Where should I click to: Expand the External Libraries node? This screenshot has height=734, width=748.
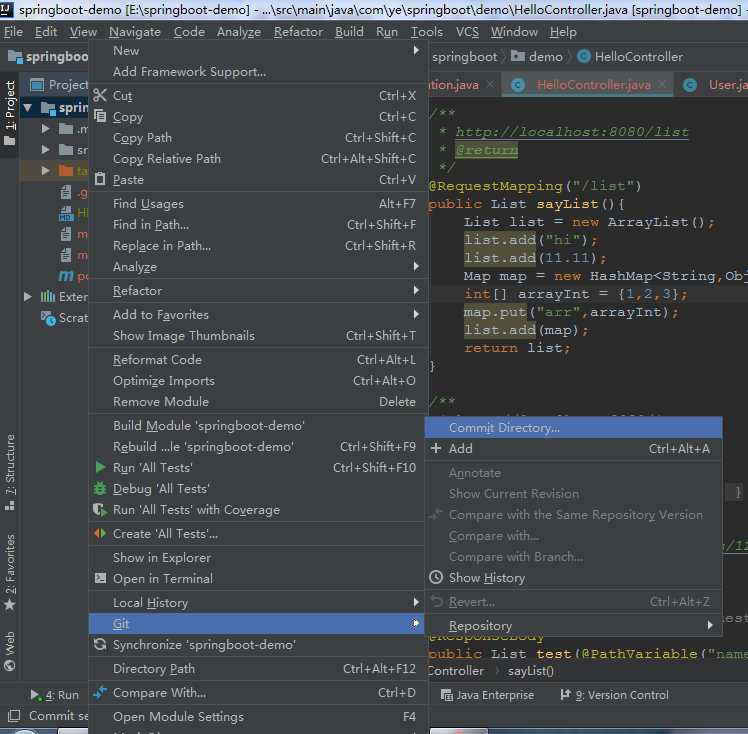coord(28,297)
